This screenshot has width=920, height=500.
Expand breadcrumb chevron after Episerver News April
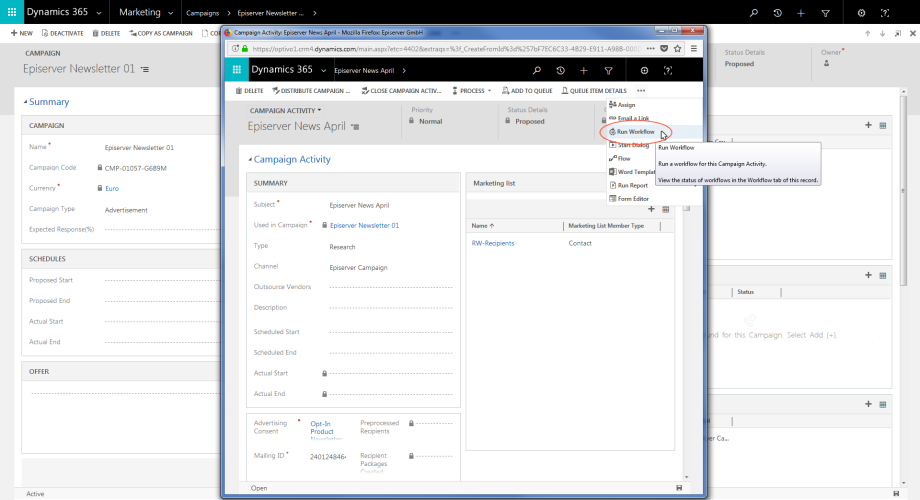click(x=404, y=70)
